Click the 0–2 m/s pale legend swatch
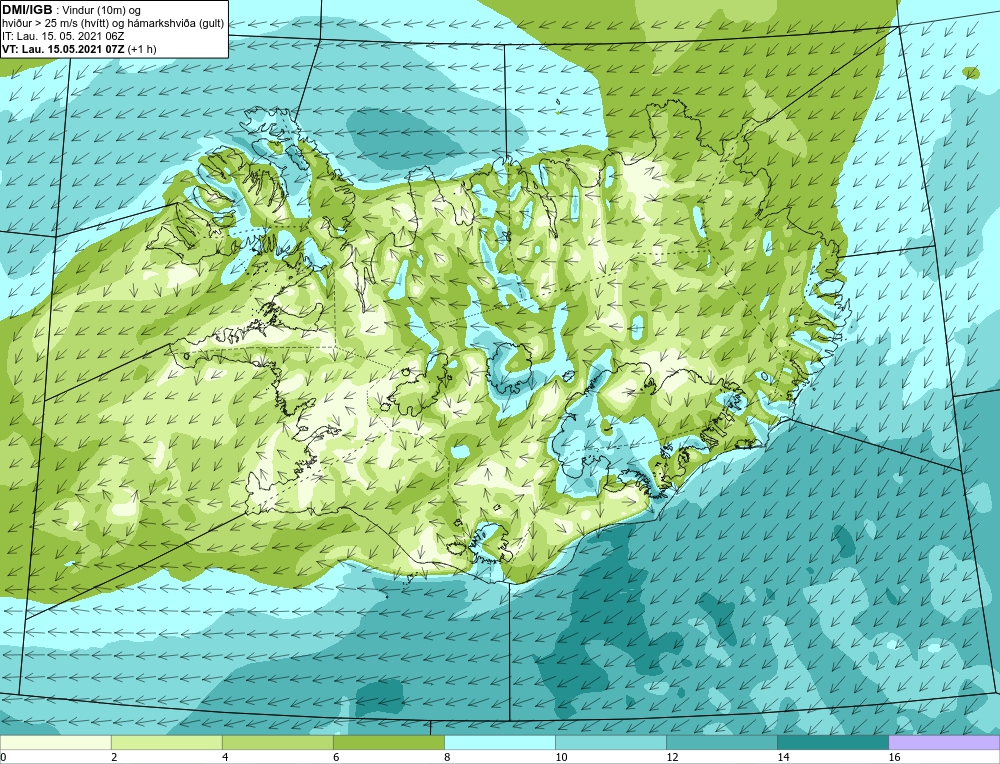Image resolution: width=1000 pixels, height=764 pixels. tap(55, 742)
